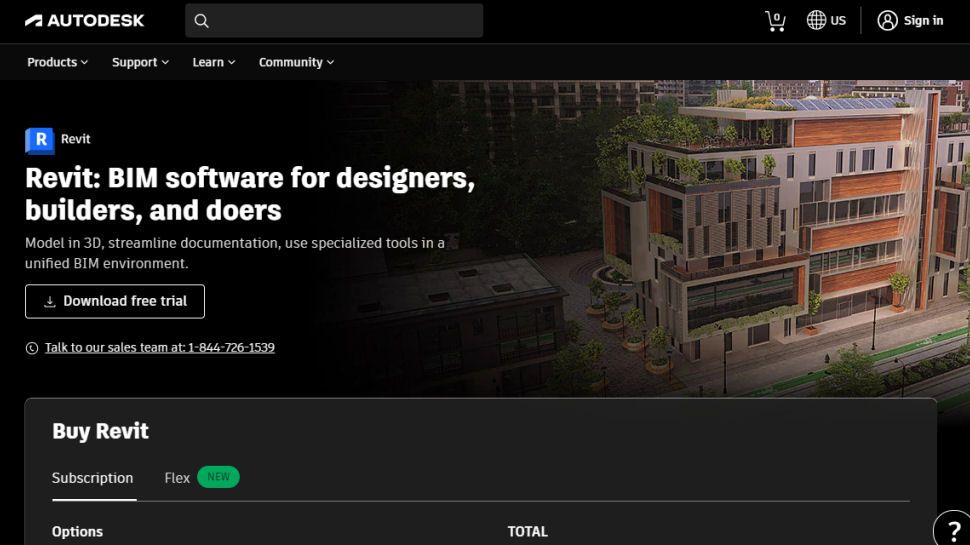This screenshot has width=970, height=545.
Task: Expand the Community menu
Action: click(x=296, y=62)
